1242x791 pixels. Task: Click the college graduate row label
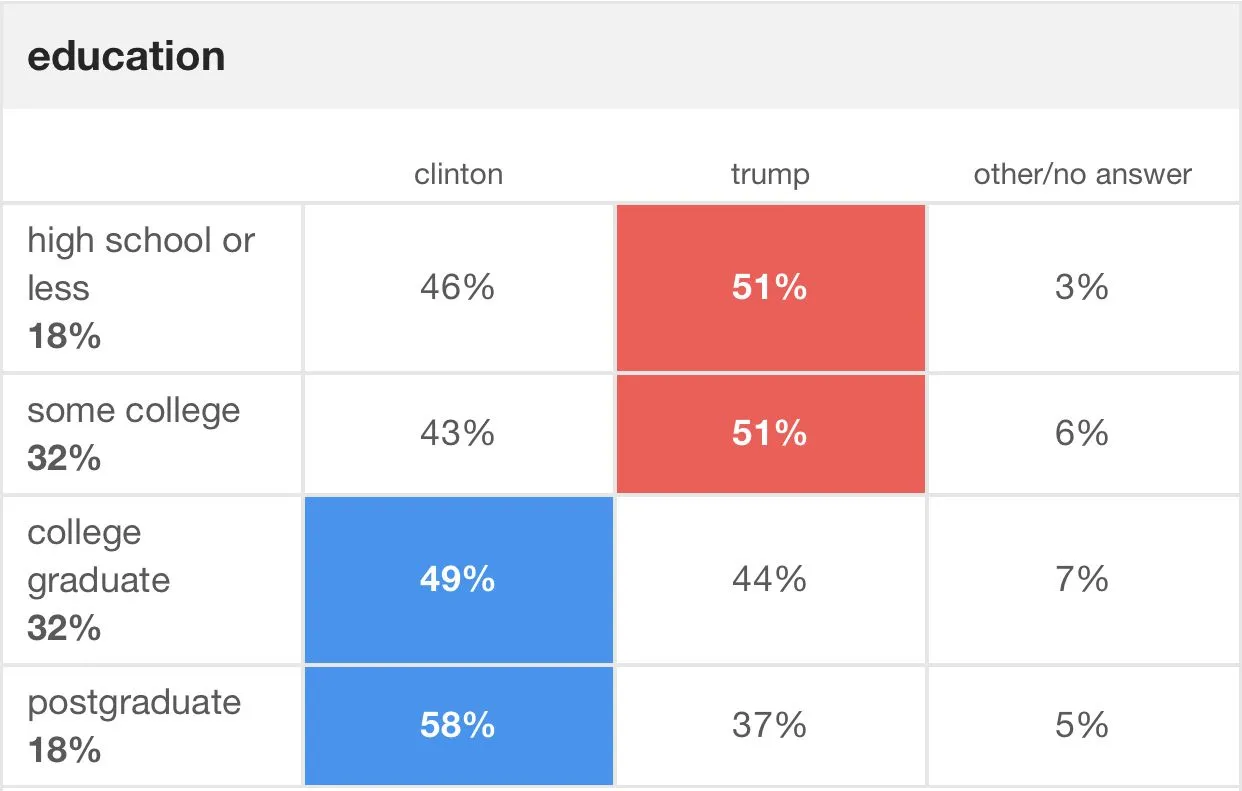pos(98,557)
